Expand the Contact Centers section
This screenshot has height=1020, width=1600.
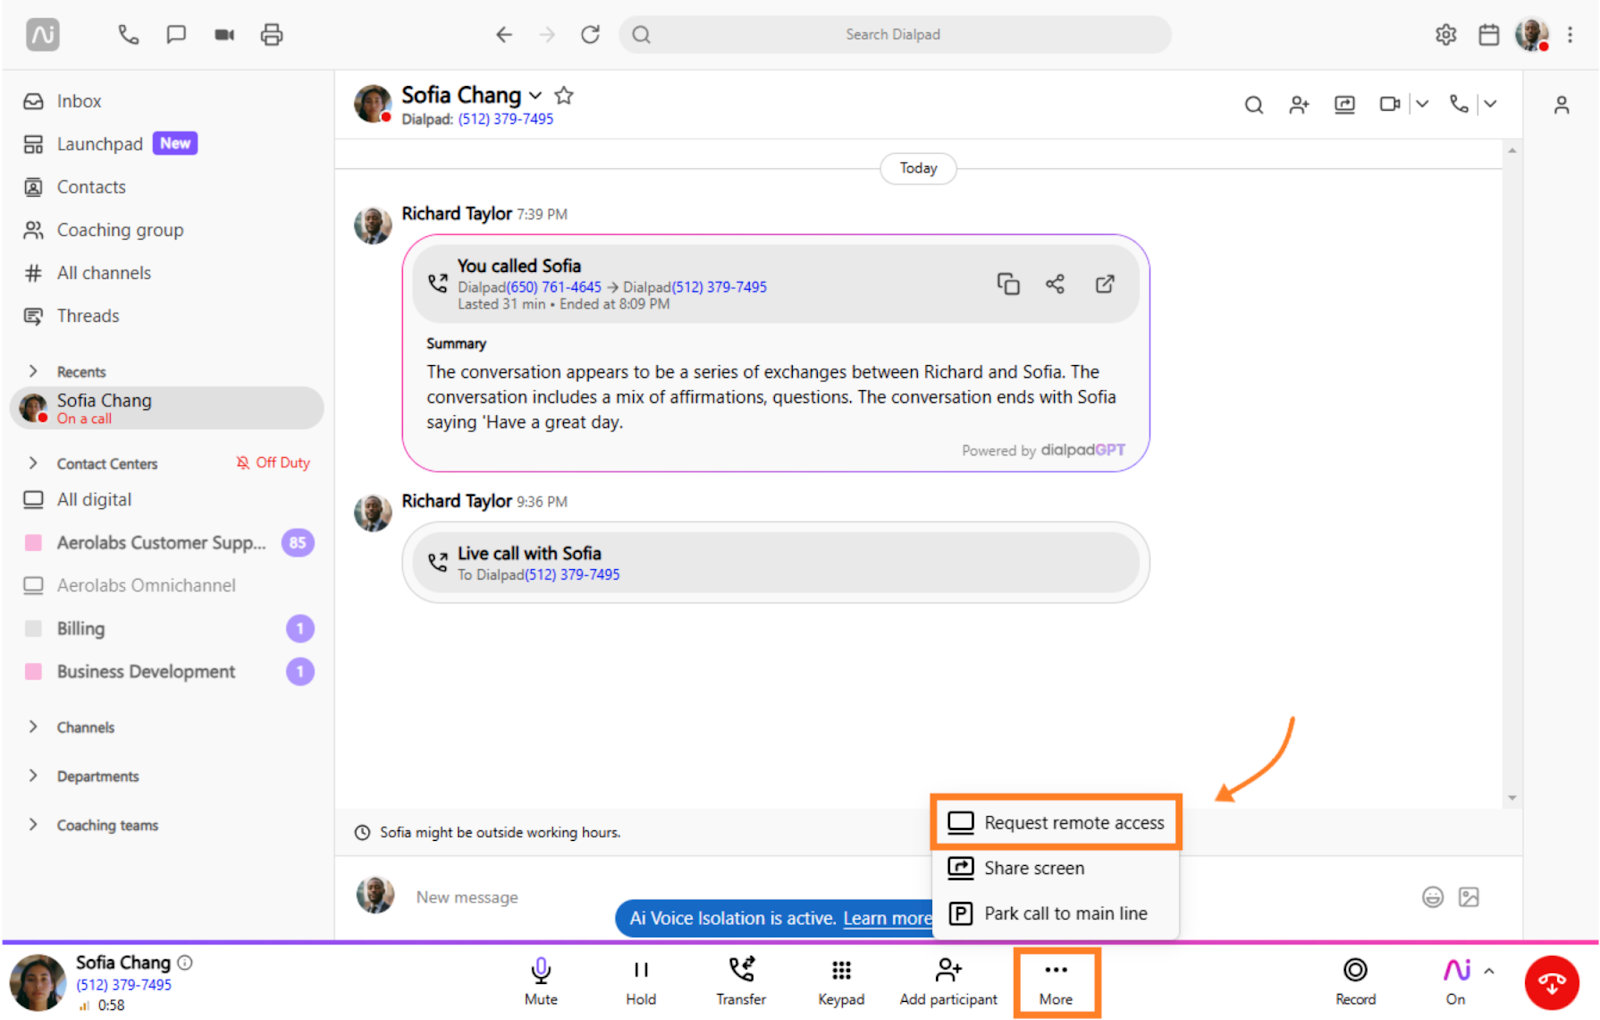tap(33, 463)
